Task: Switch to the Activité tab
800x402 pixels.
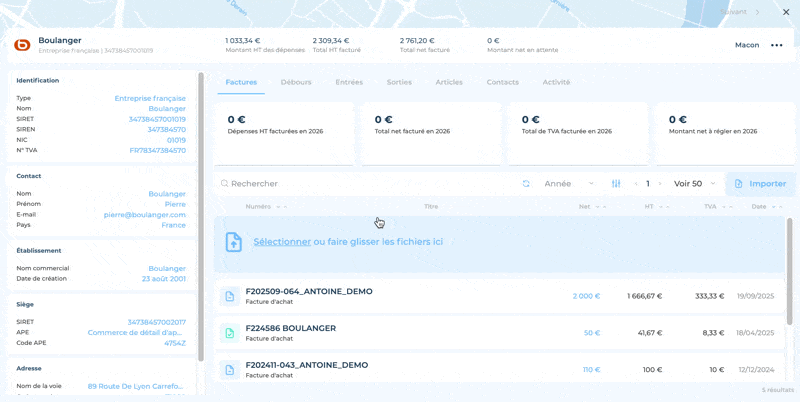Action: [x=556, y=82]
